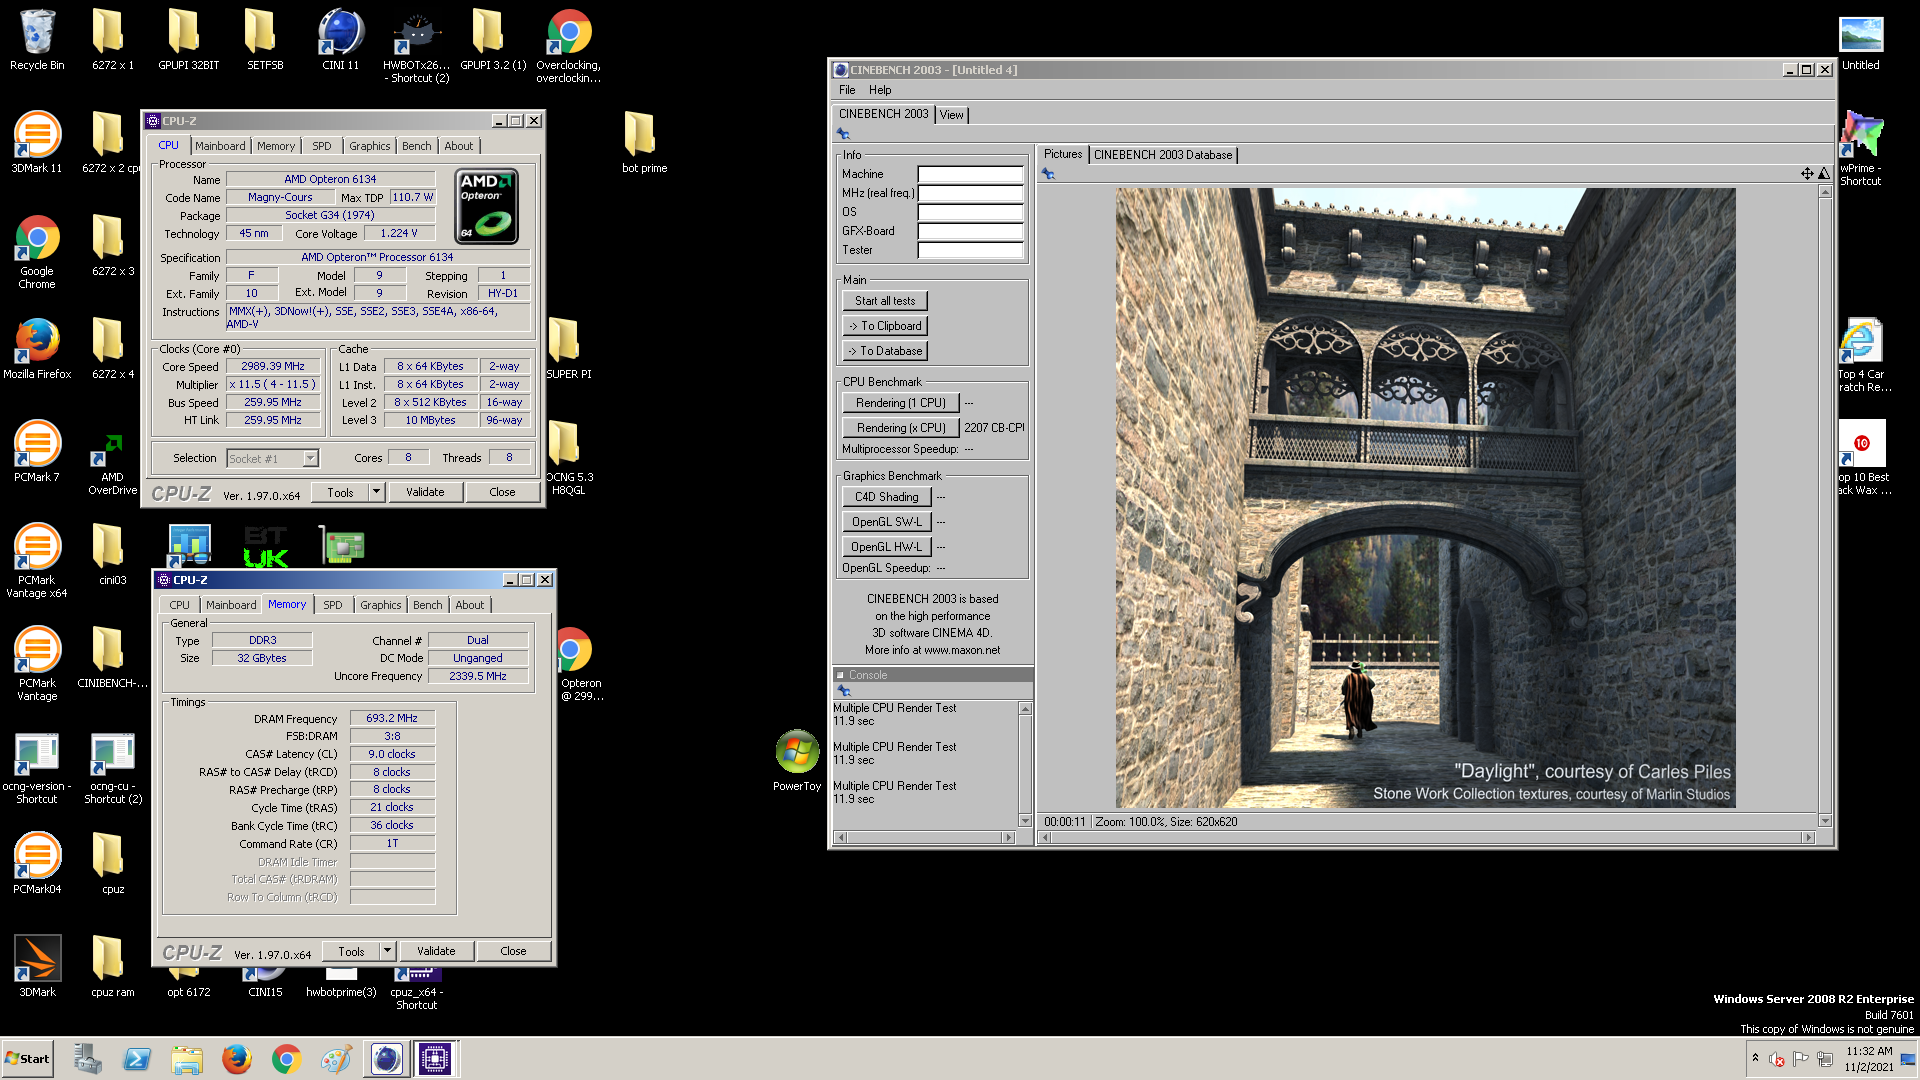The height and width of the screenshot is (1080, 1920).
Task: Open PCMark Vantage x64 desktop icon
Action: pyautogui.click(x=37, y=560)
